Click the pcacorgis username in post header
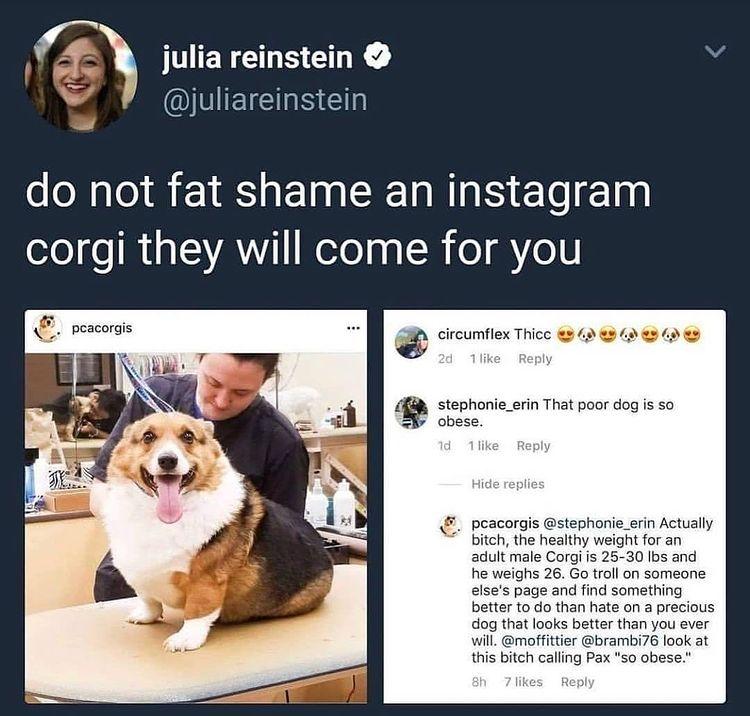Screen dimensions: 750x716 tap(102, 328)
